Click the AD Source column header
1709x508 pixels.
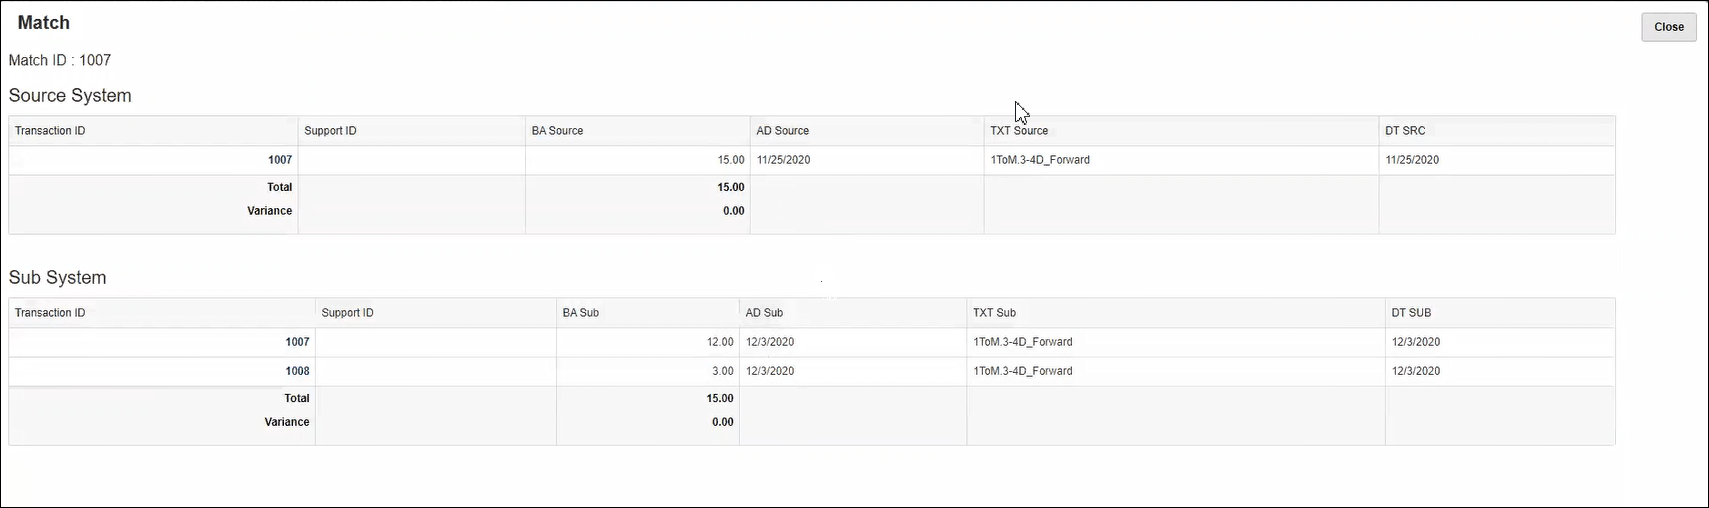(782, 131)
